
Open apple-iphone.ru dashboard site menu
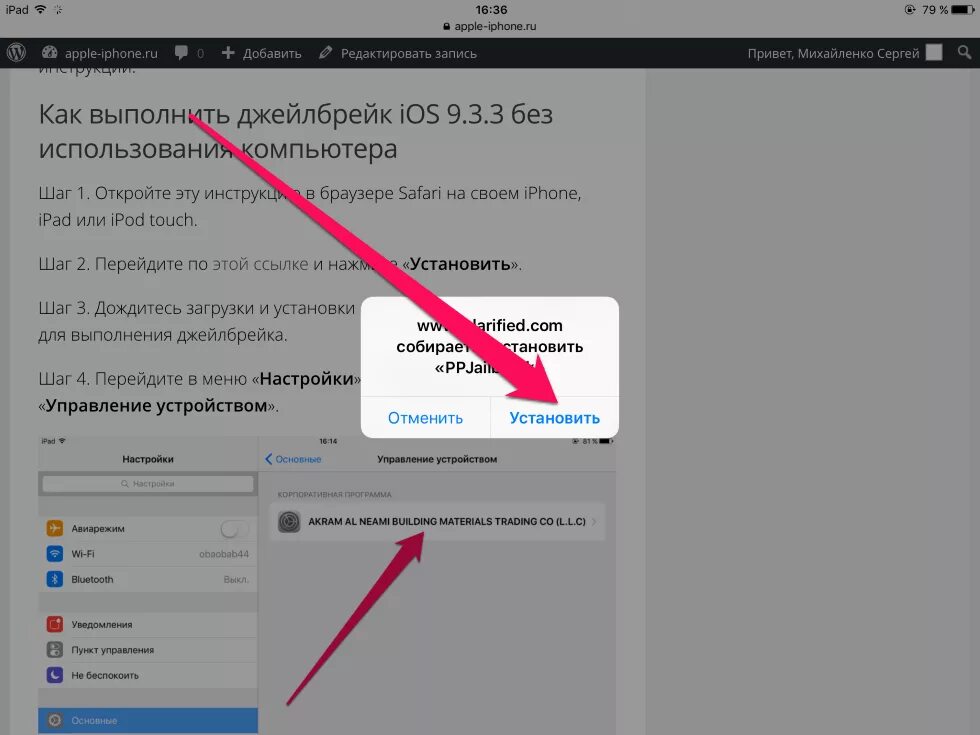[99, 53]
